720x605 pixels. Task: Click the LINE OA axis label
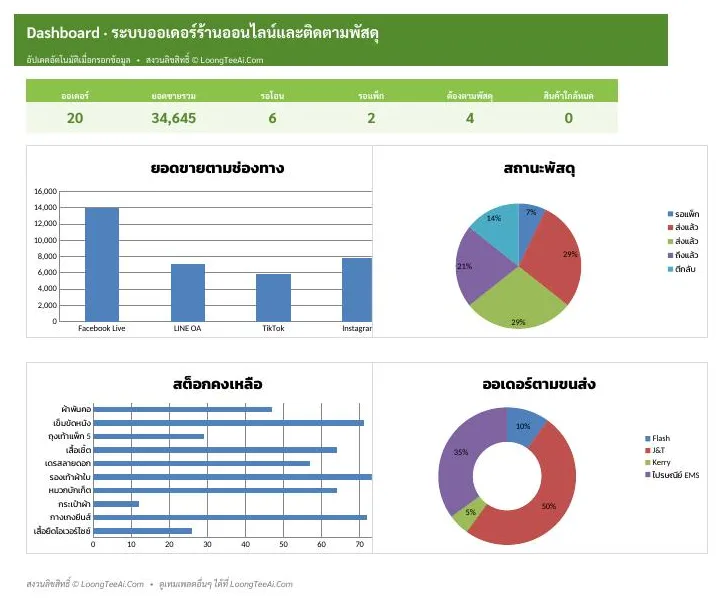[187, 328]
